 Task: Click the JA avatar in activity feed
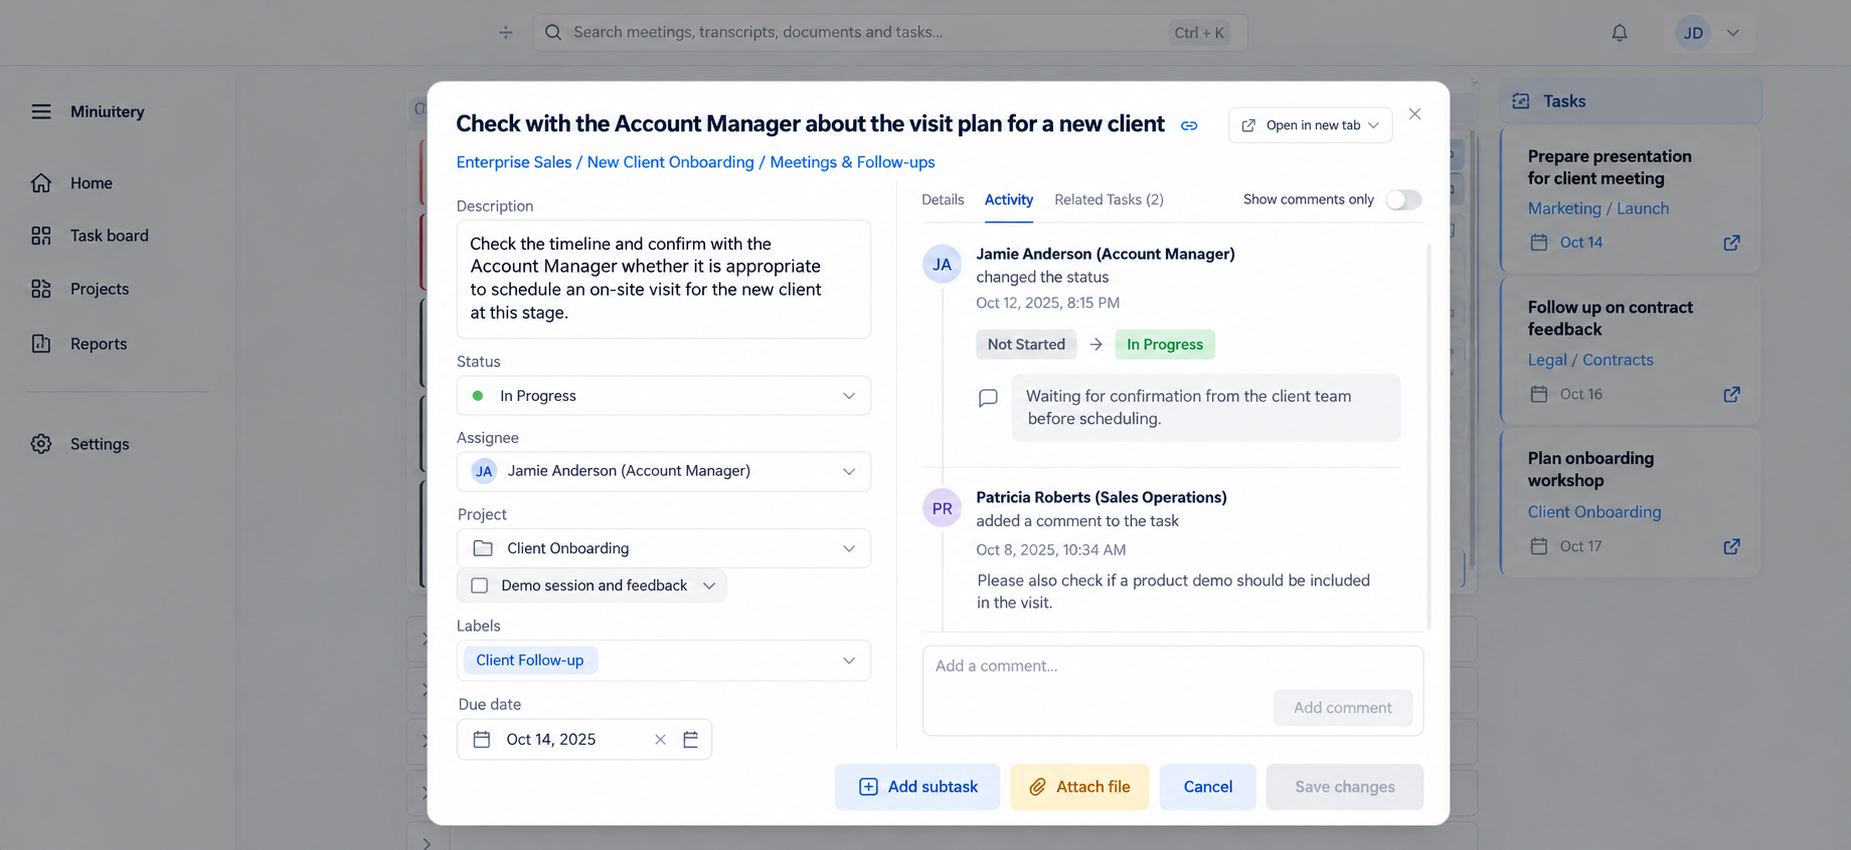point(942,264)
